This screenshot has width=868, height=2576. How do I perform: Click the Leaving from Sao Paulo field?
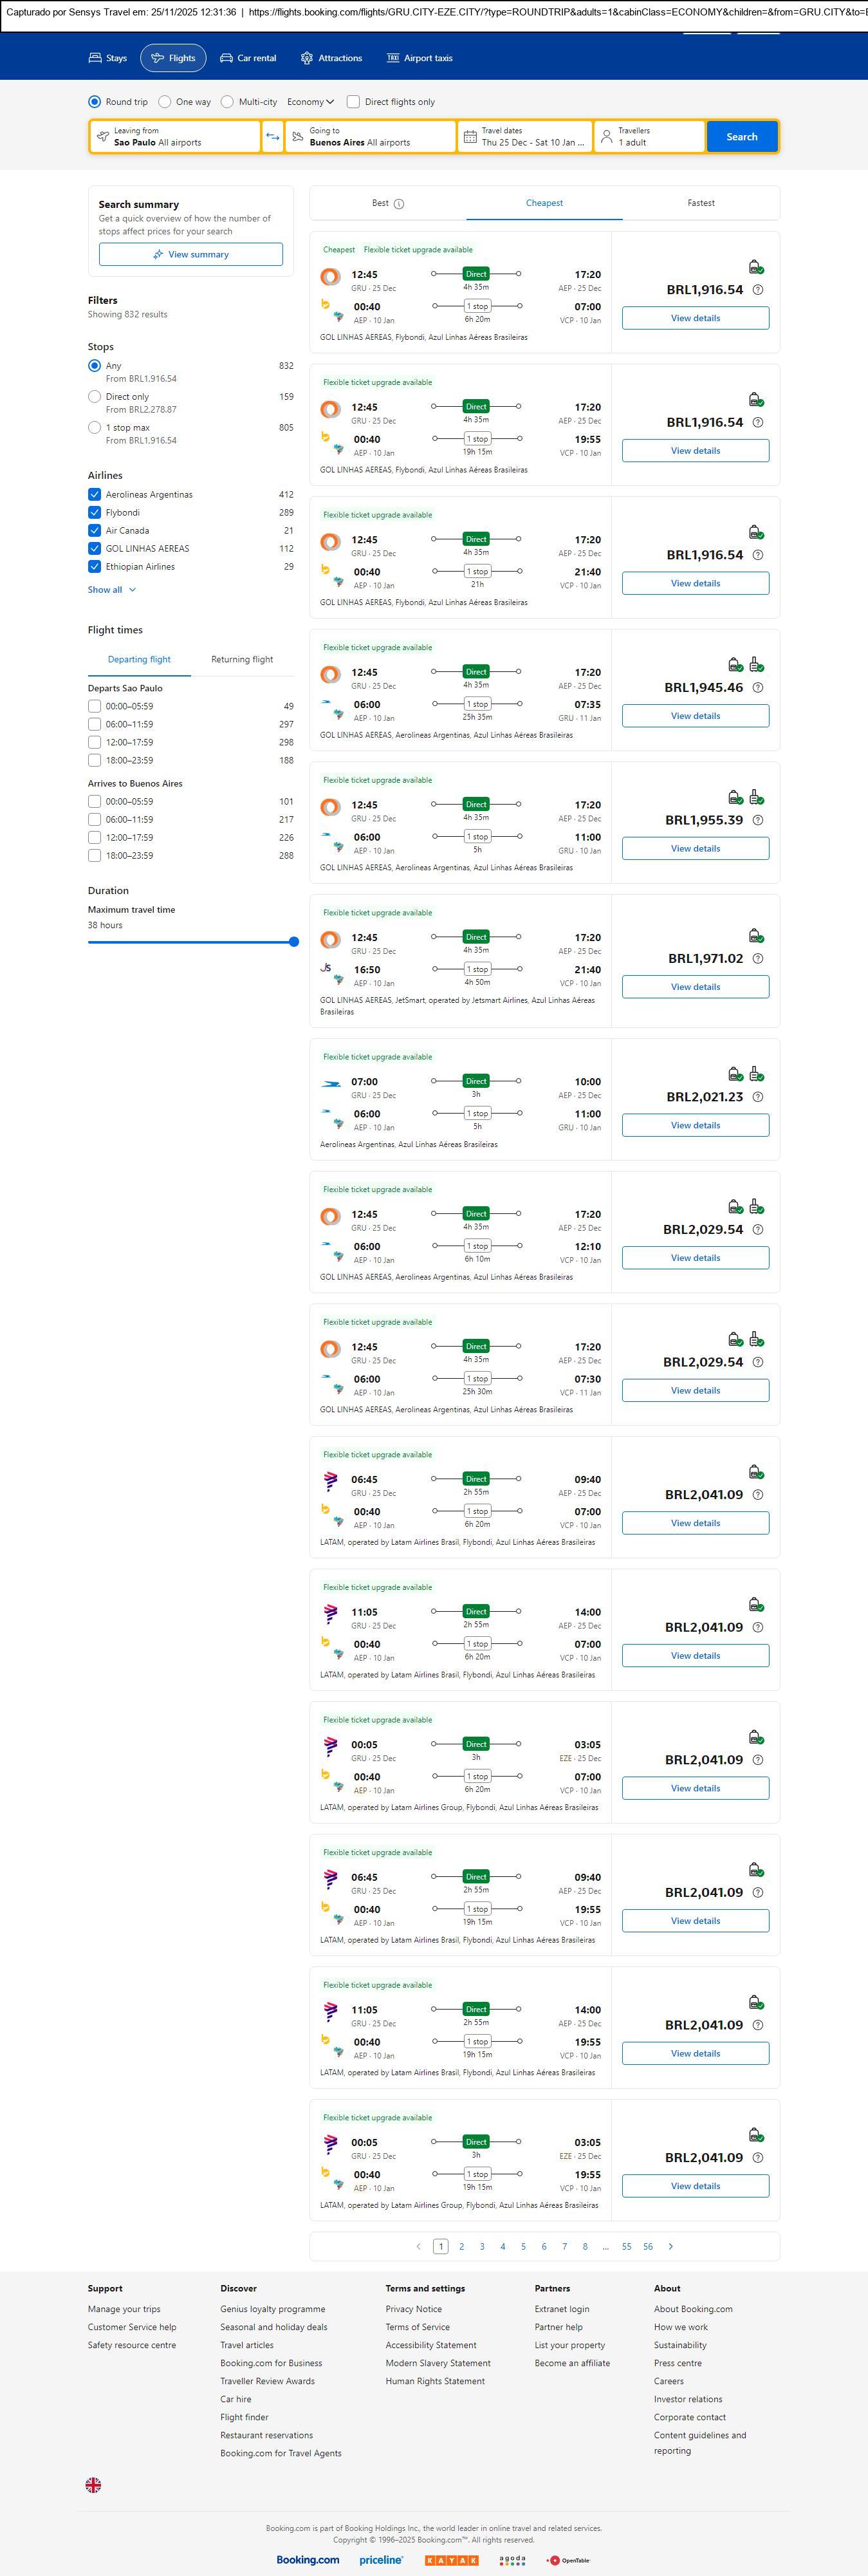click(x=175, y=137)
